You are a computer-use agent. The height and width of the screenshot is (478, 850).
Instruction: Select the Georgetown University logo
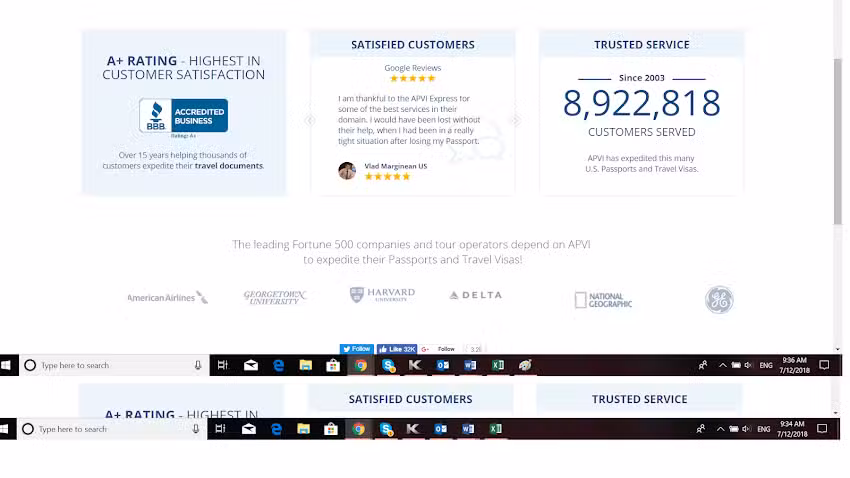(275, 297)
